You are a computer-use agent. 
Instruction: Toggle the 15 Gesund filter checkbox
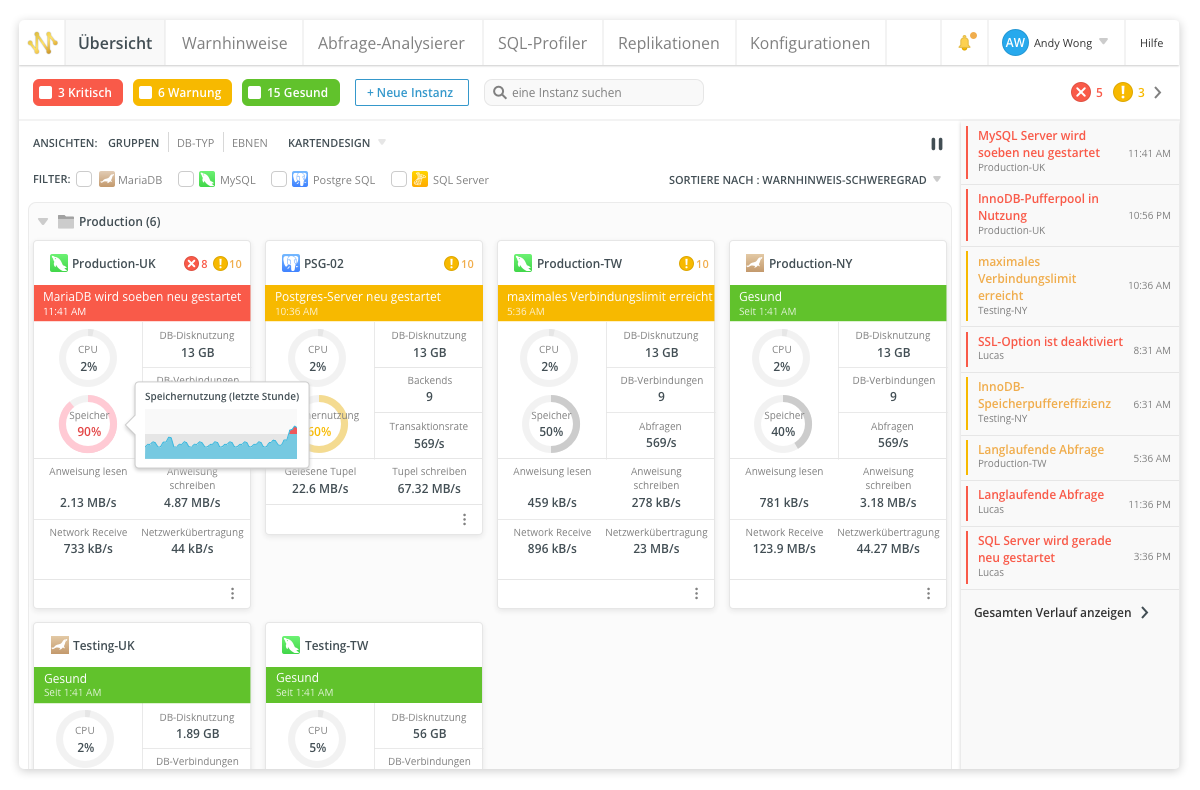tap(254, 92)
